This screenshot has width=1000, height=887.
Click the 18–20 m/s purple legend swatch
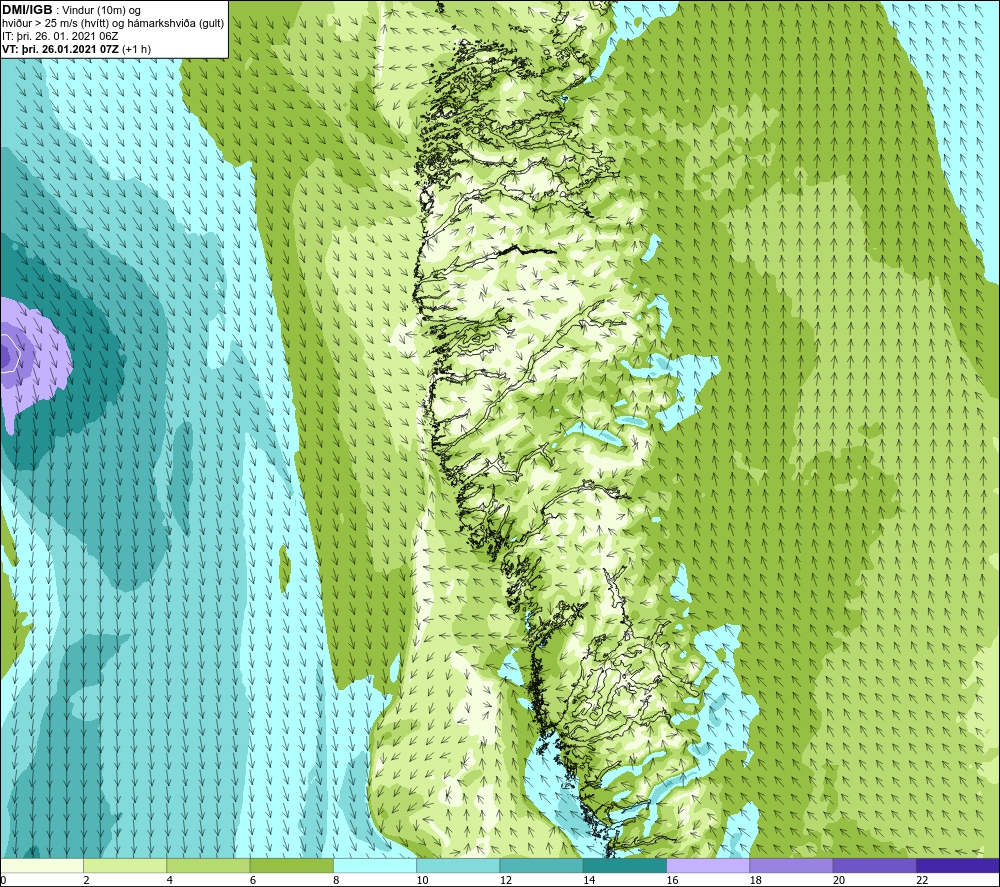point(791,865)
